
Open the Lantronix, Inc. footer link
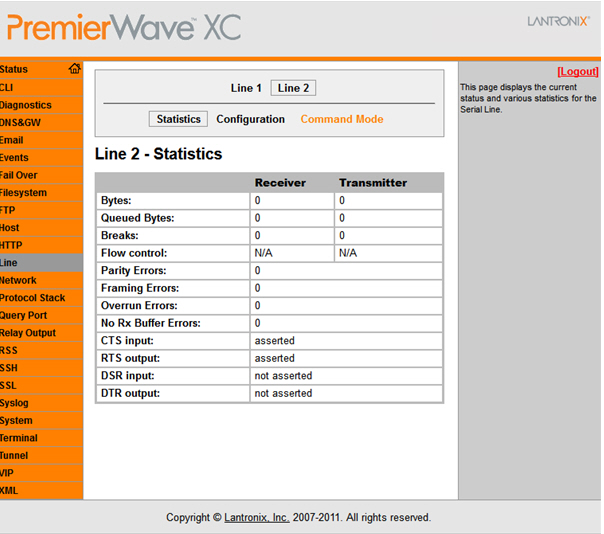pyautogui.click(x=257, y=518)
